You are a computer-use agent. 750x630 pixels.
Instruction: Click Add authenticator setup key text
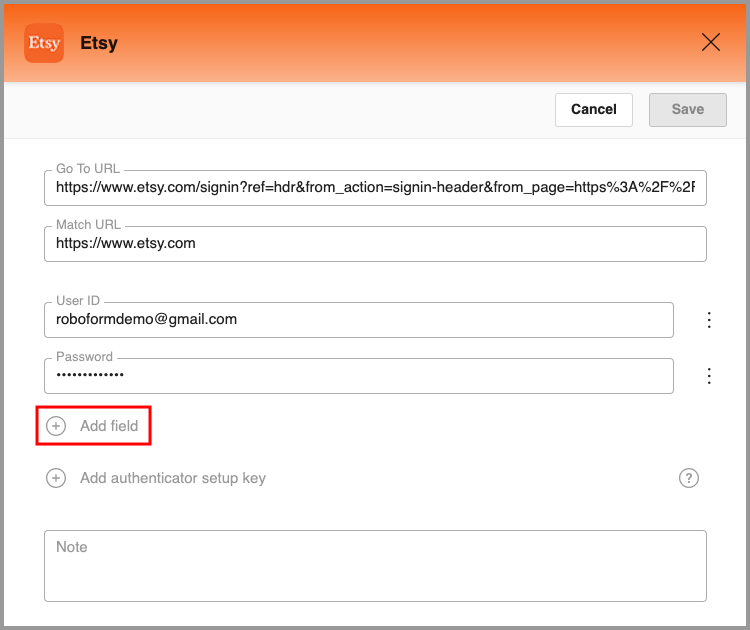[173, 478]
